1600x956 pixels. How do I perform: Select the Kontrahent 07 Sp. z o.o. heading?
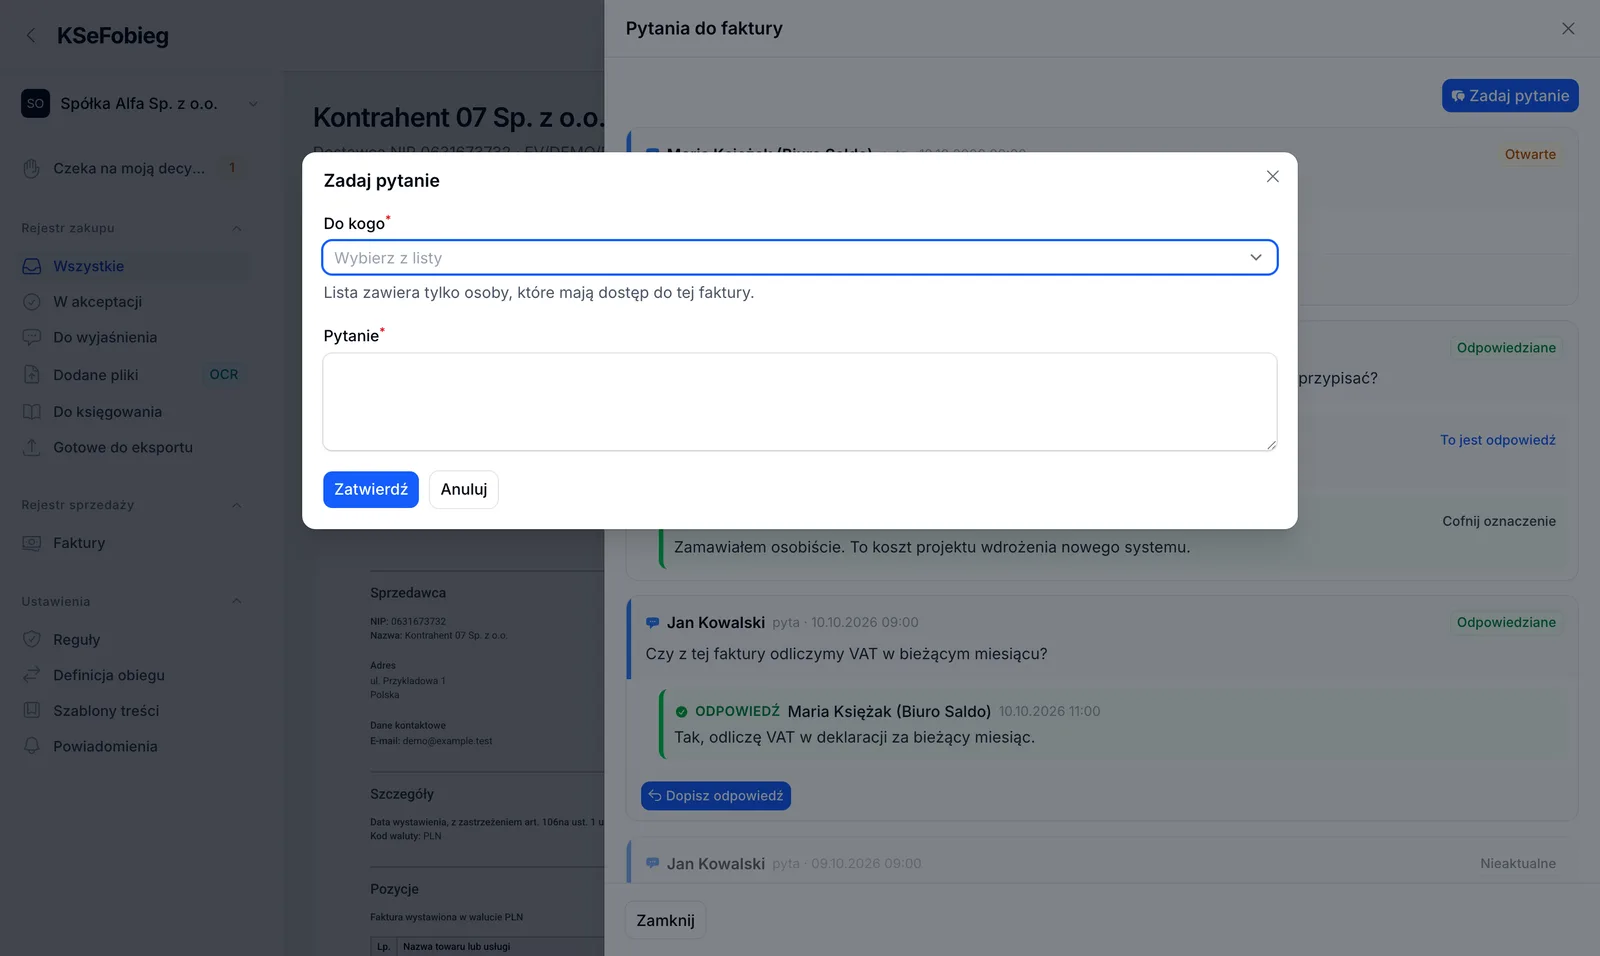tap(459, 118)
